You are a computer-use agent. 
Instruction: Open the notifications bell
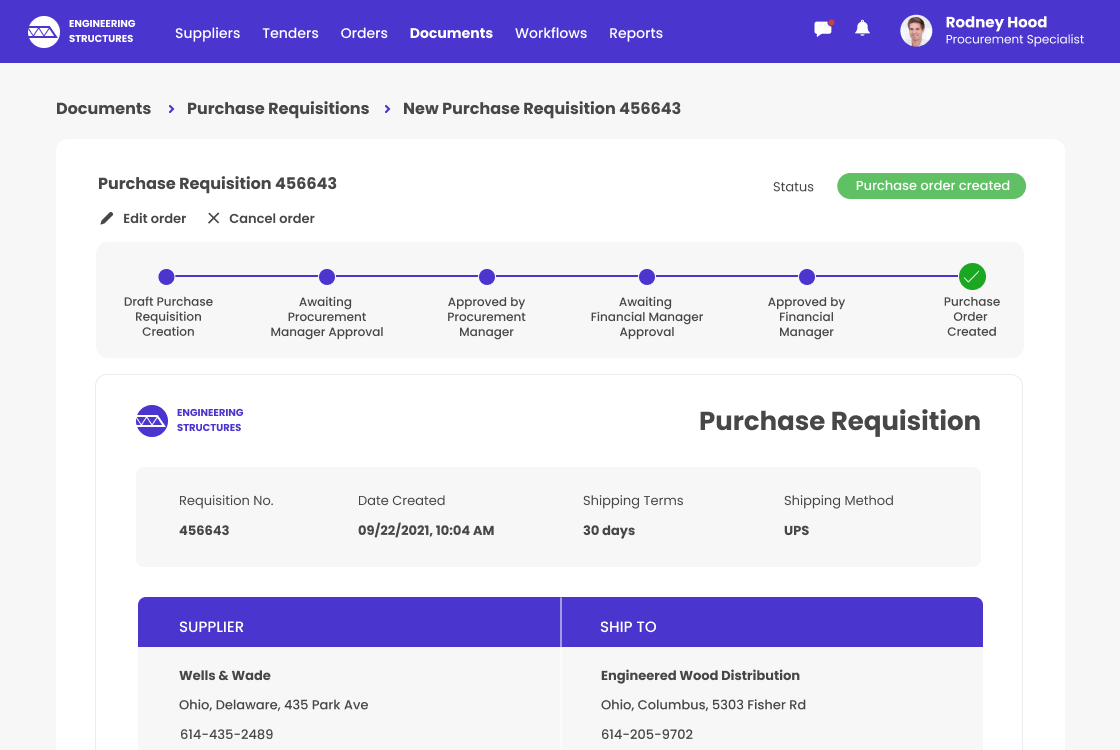tap(862, 28)
